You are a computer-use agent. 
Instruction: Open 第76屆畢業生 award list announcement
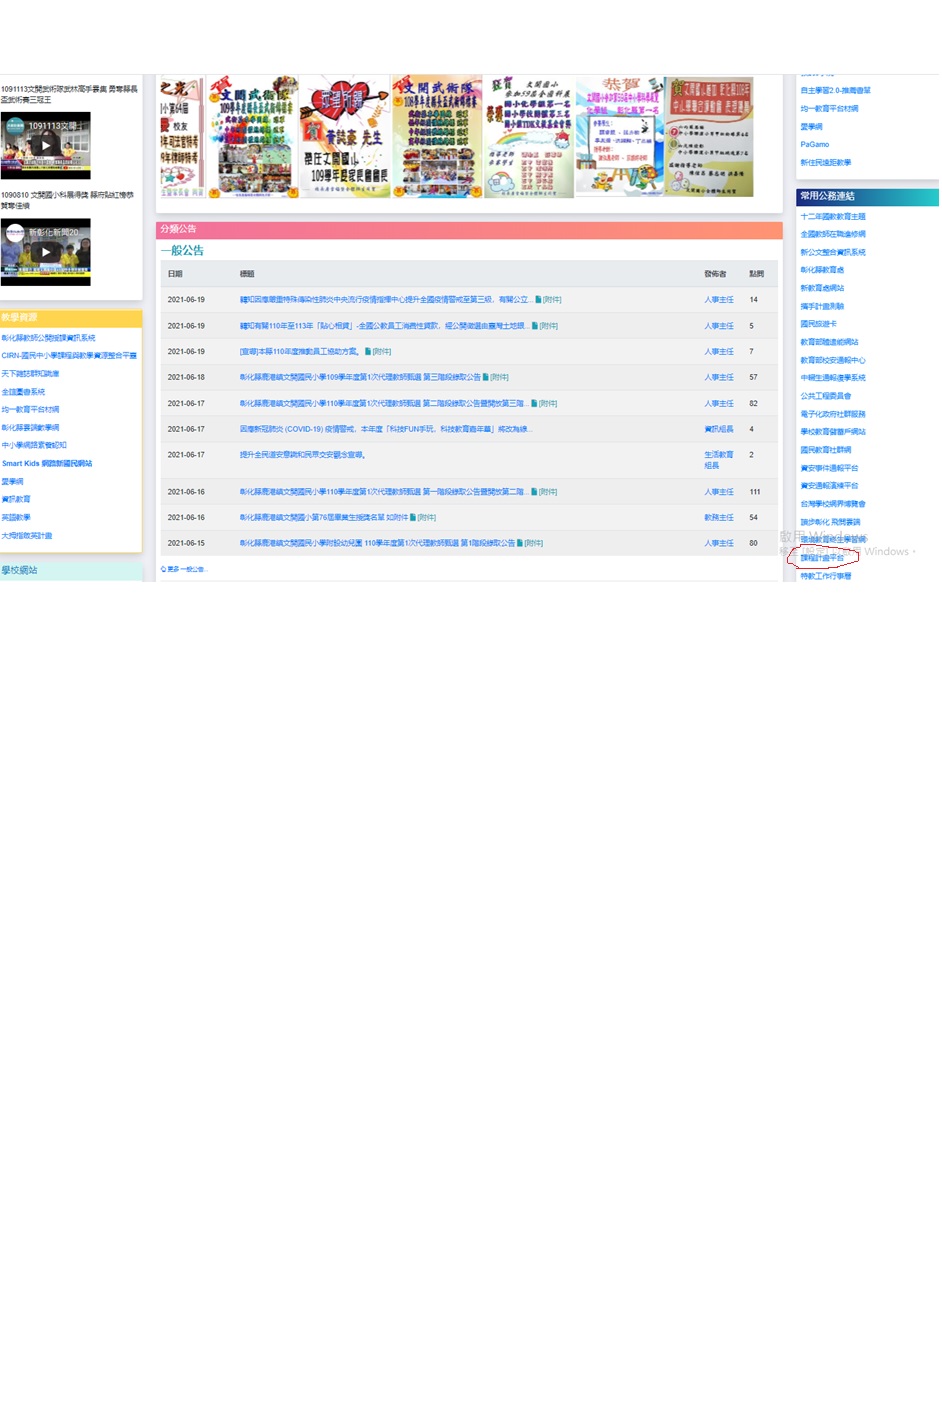pos(324,518)
